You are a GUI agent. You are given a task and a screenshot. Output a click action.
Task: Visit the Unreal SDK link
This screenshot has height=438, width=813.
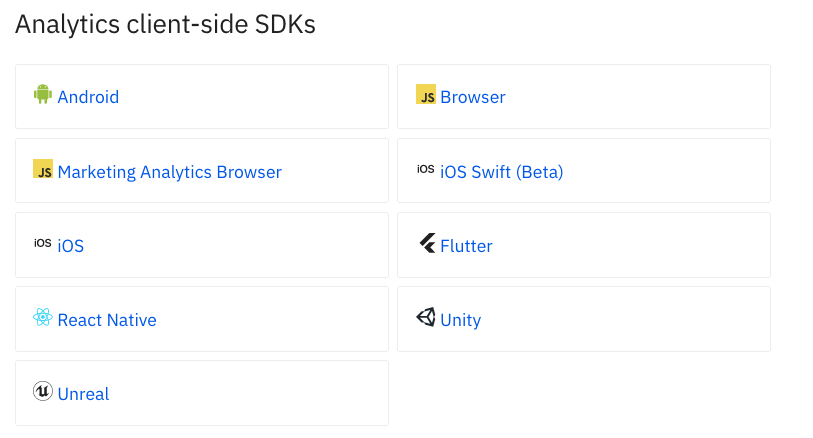[x=84, y=394]
